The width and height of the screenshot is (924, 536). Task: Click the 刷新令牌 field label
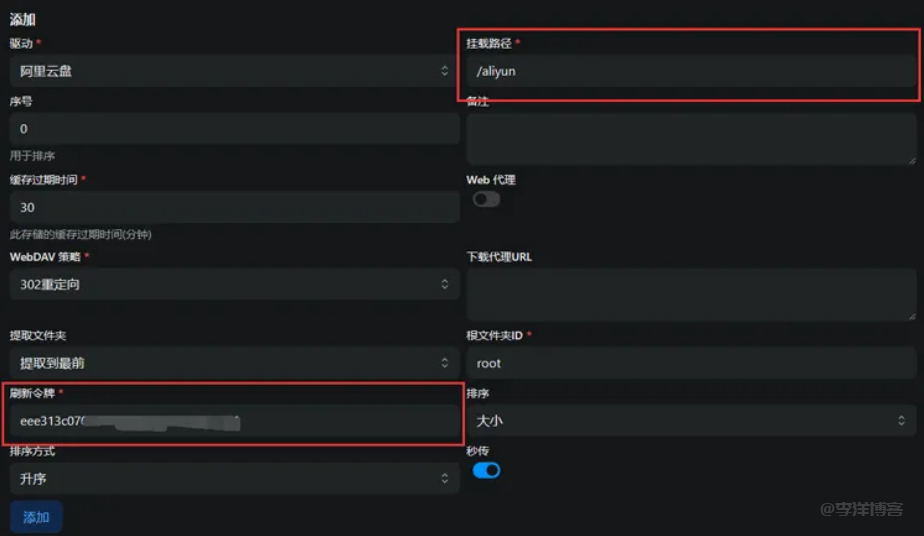click(32, 393)
